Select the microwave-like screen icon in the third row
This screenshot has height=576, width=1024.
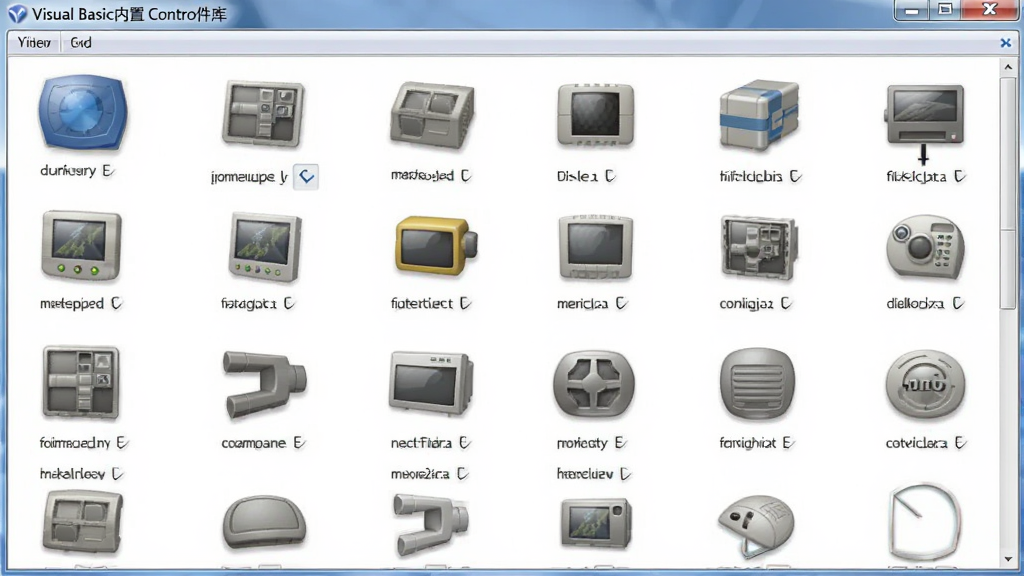pos(430,383)
